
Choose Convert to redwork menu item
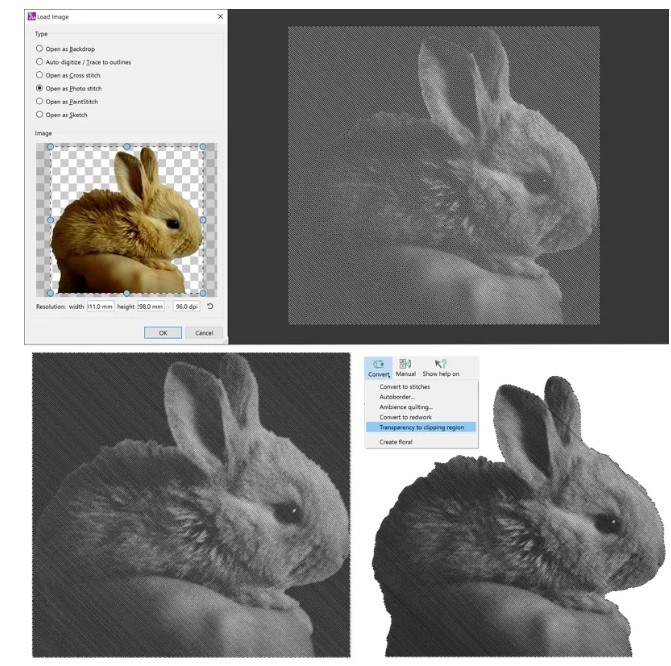[x=406, y=417]
